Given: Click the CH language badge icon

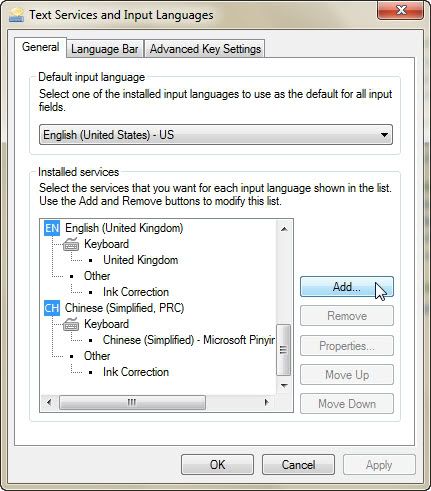Looking at the screenshot, I should 52,308.
